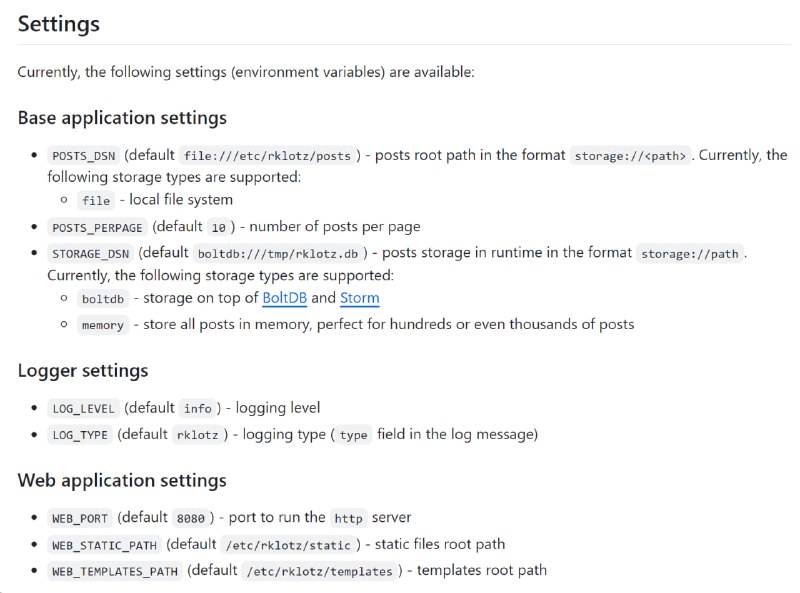The width and height of the screenshot is (800, 593).
Task: Open the BoltDB link
Action: point(284,298)
